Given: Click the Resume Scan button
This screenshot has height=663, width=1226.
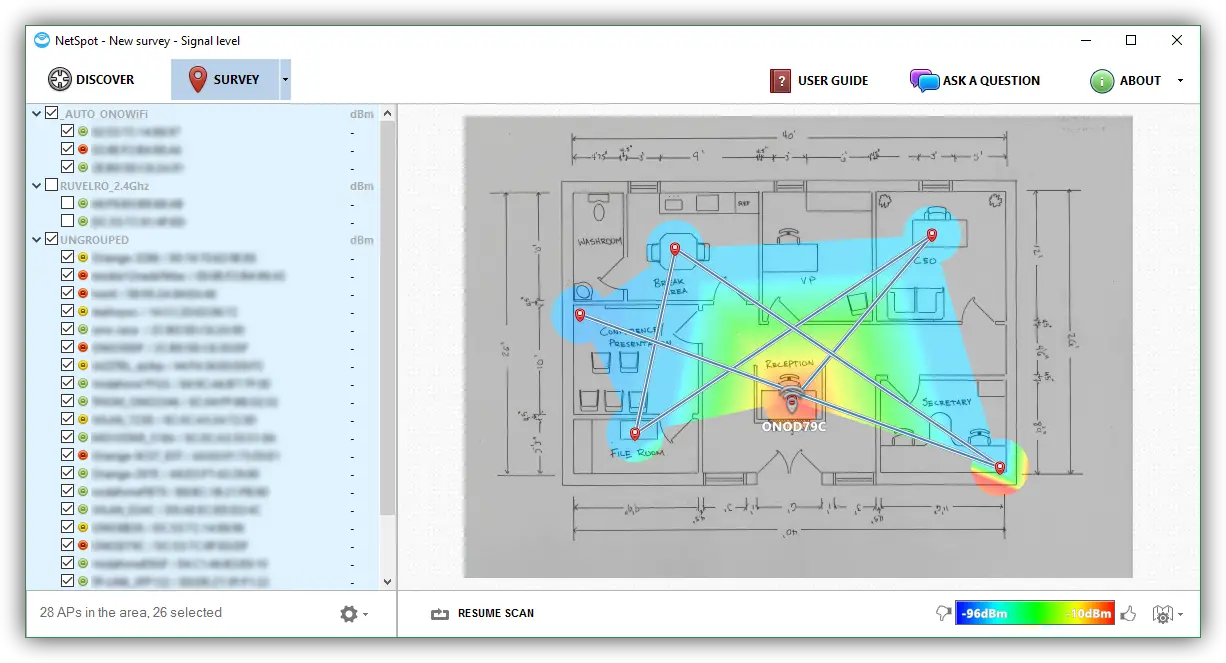Looking at the screenshot, I should coord(483,613).
